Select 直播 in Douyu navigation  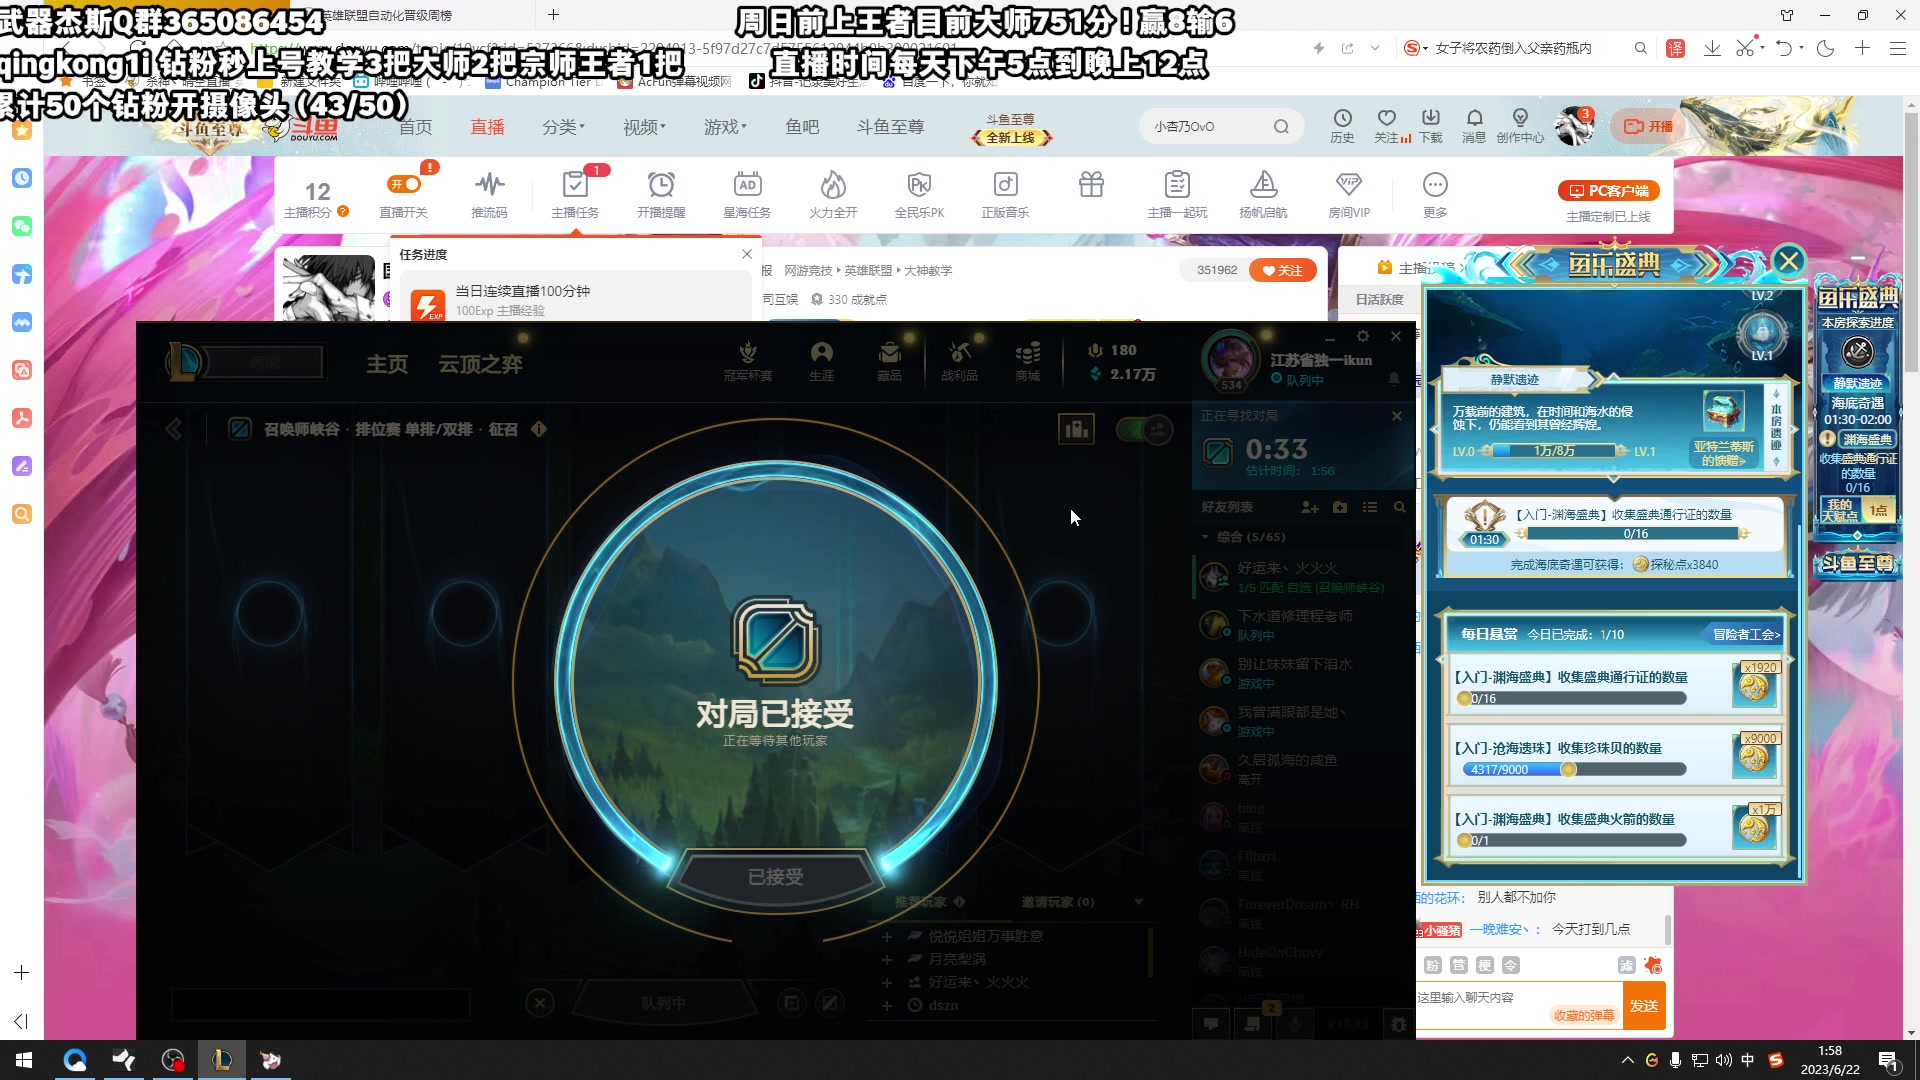487,127
